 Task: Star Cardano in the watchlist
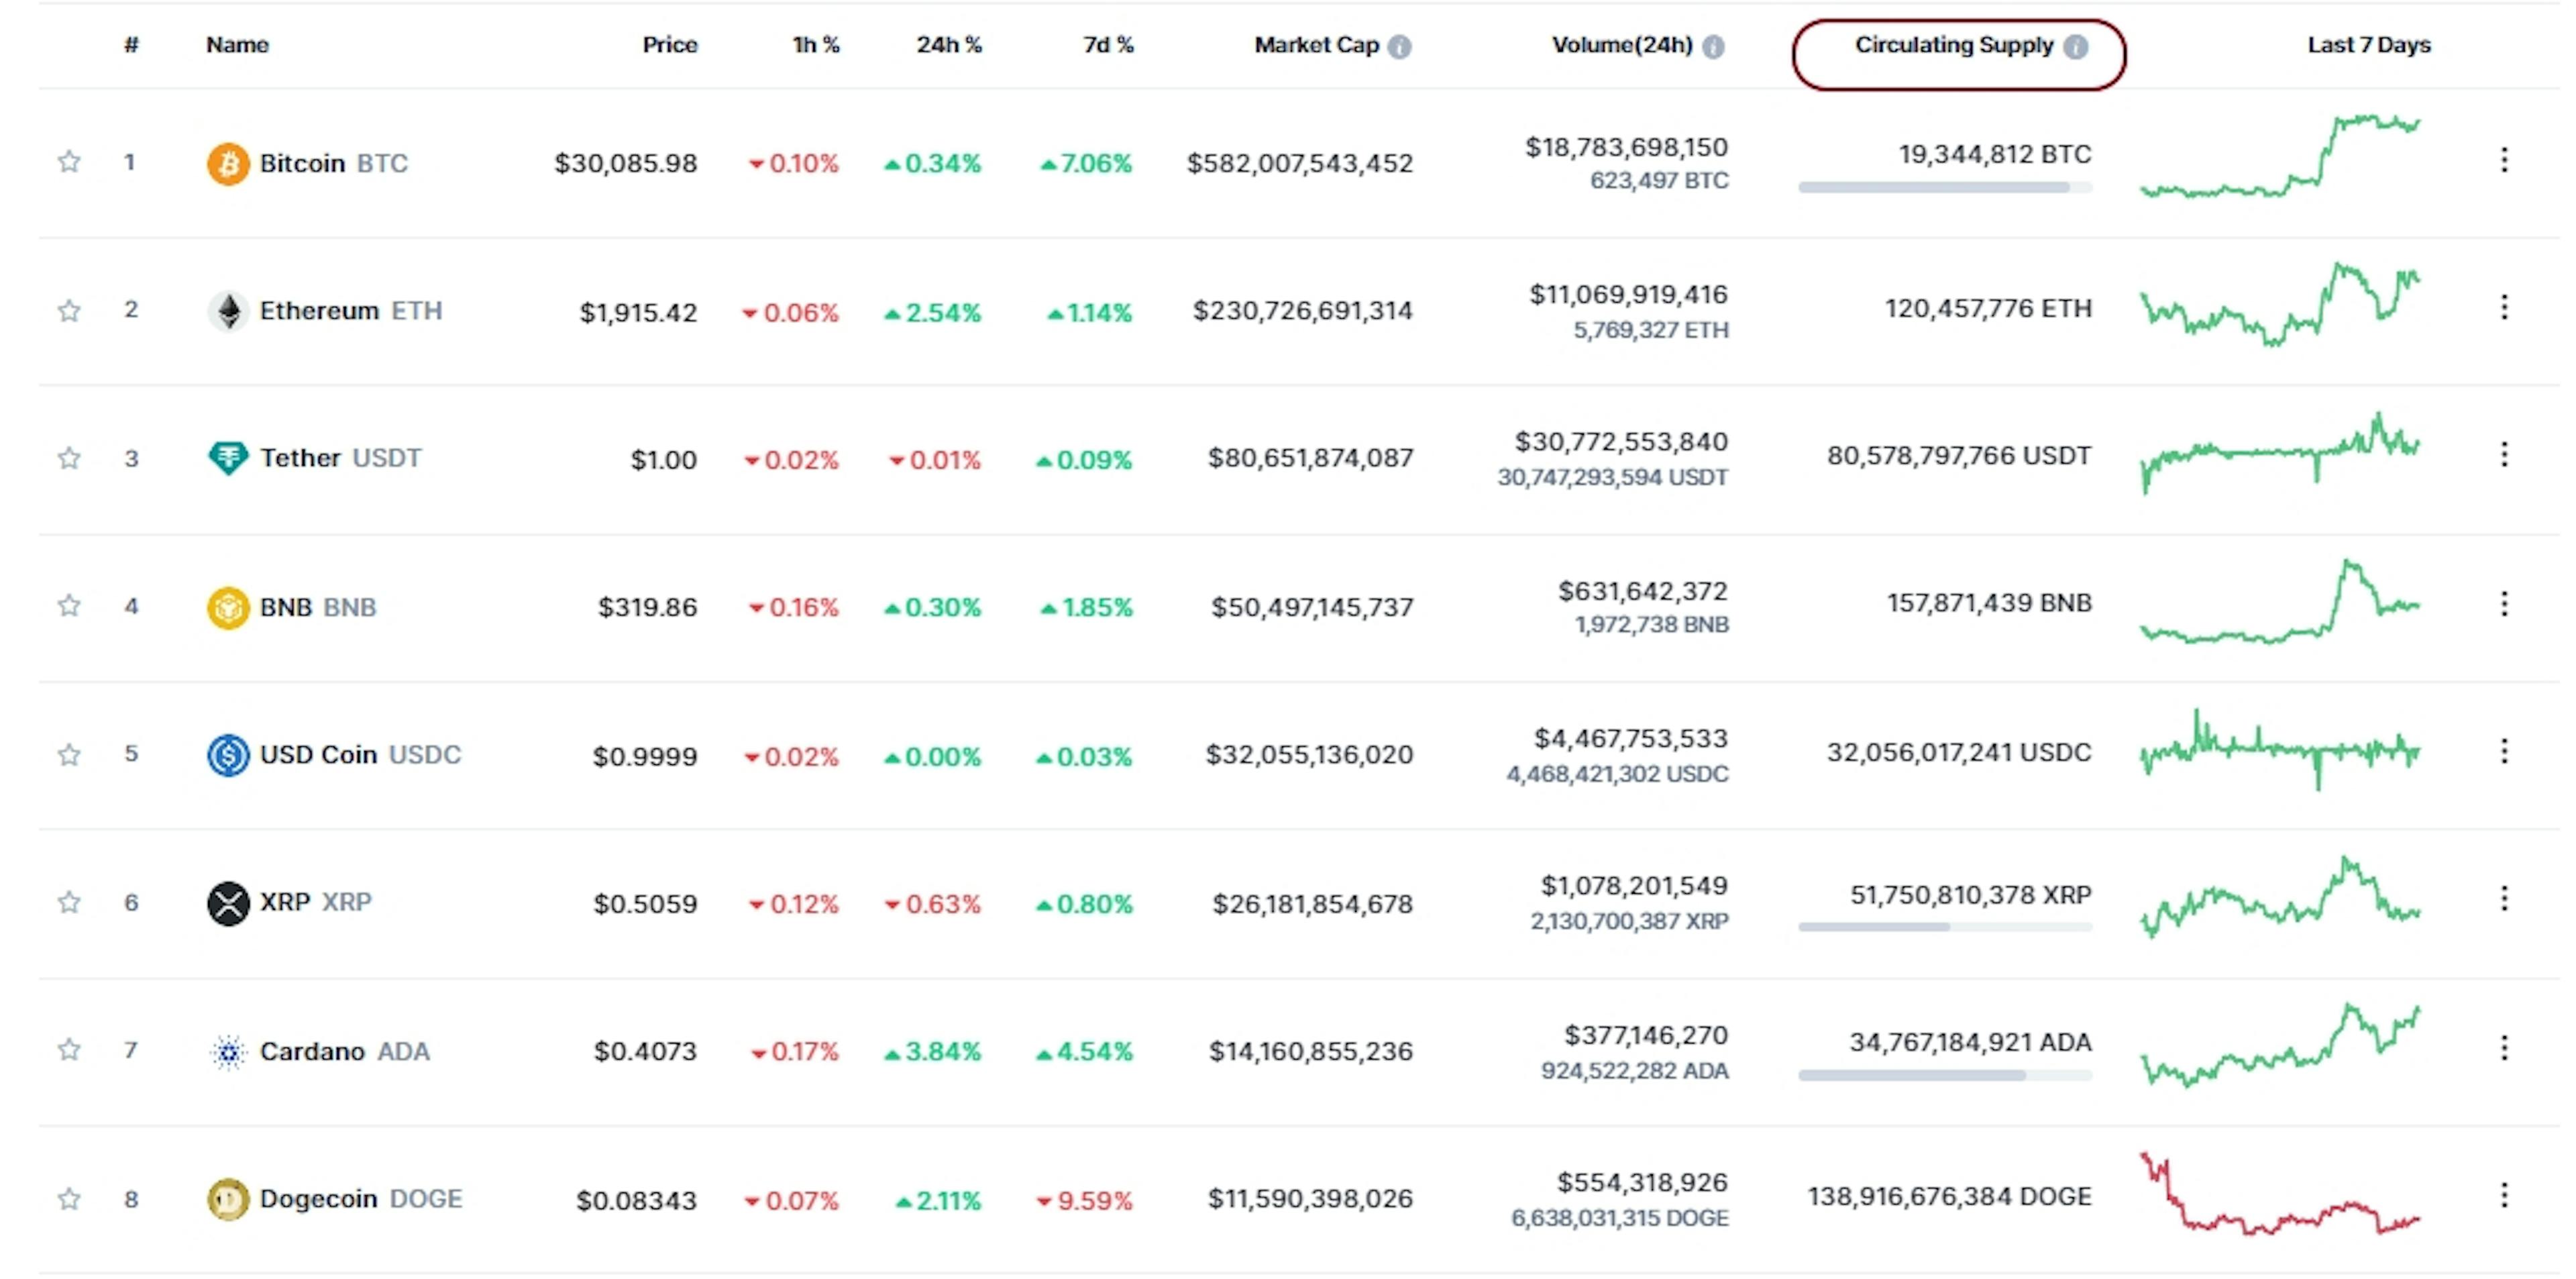68,1049
